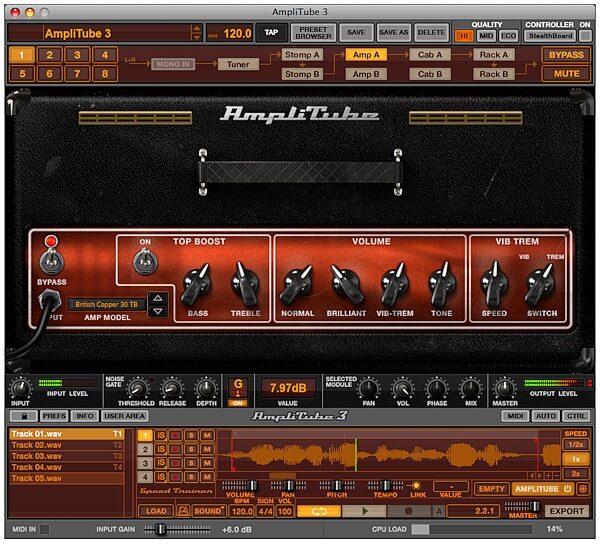The image size is (600, 544).
Task: Open the British Copper 30 TB amp model list
Action: (x=107, y=305)
